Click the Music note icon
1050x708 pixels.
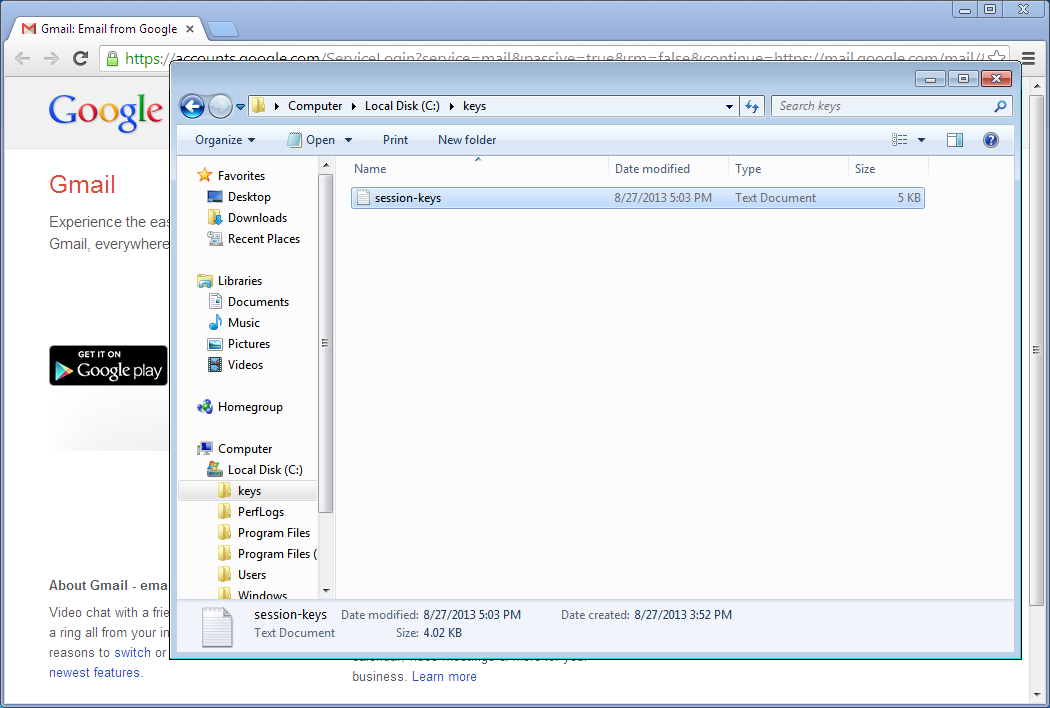(x=215, y=323)
